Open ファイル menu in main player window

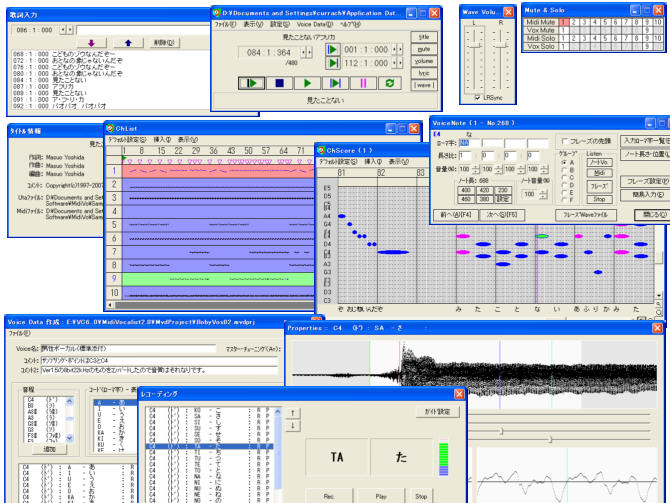coord(225,25)
